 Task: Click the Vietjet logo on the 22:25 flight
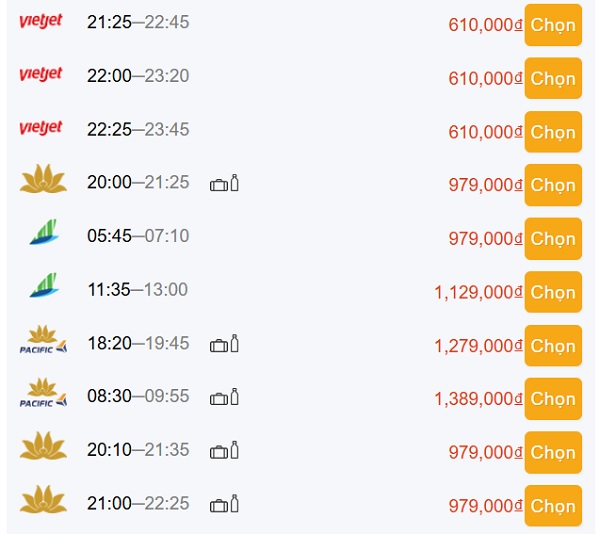(x=41, y=128)
